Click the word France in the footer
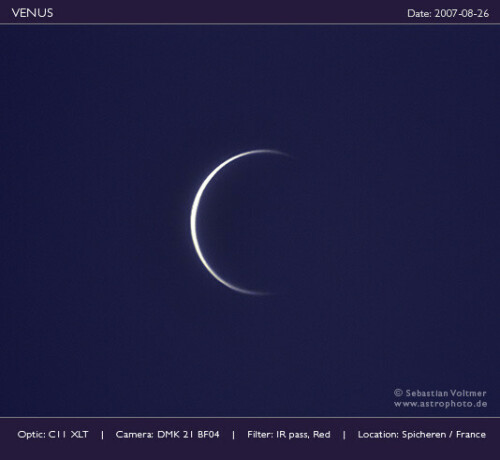 point(471,434)
